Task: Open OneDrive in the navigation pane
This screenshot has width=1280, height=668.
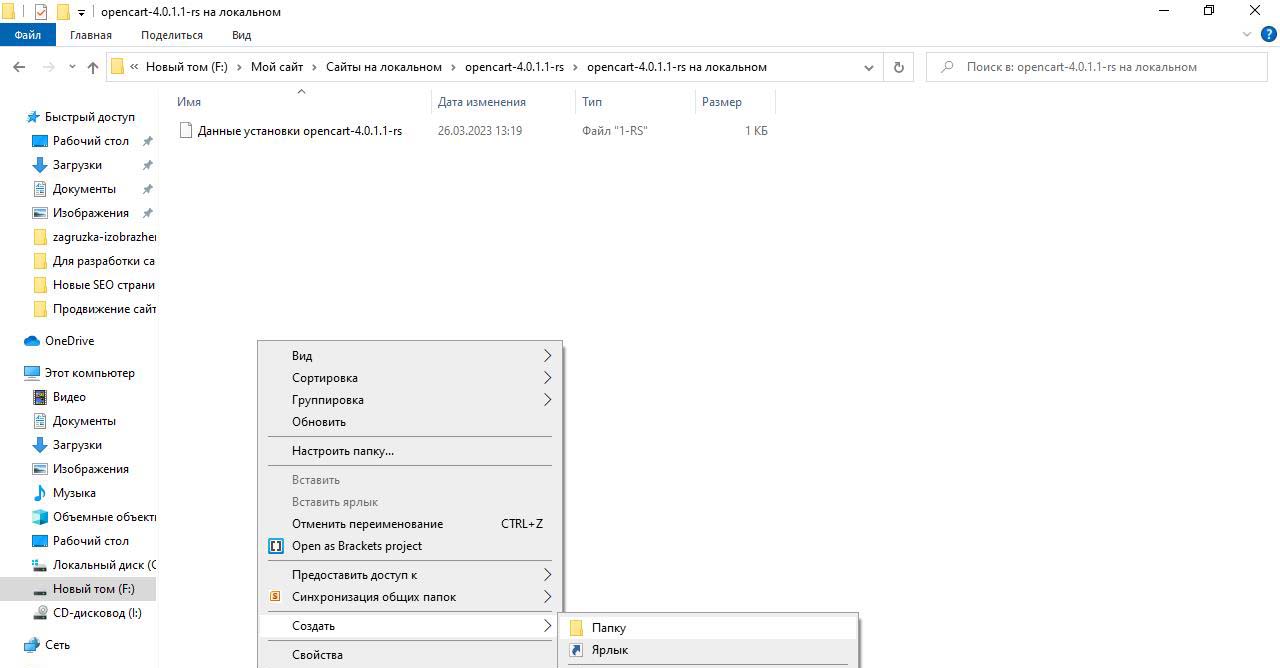Action: 69,341
